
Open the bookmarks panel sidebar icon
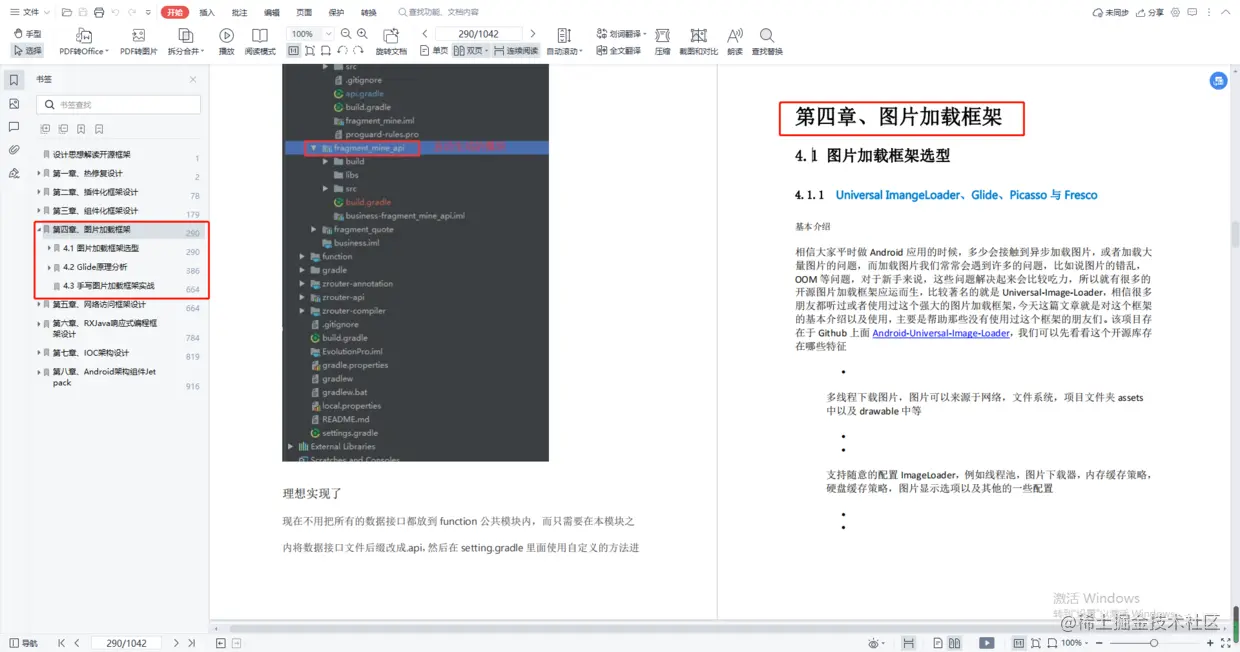[x=14, y=80]
